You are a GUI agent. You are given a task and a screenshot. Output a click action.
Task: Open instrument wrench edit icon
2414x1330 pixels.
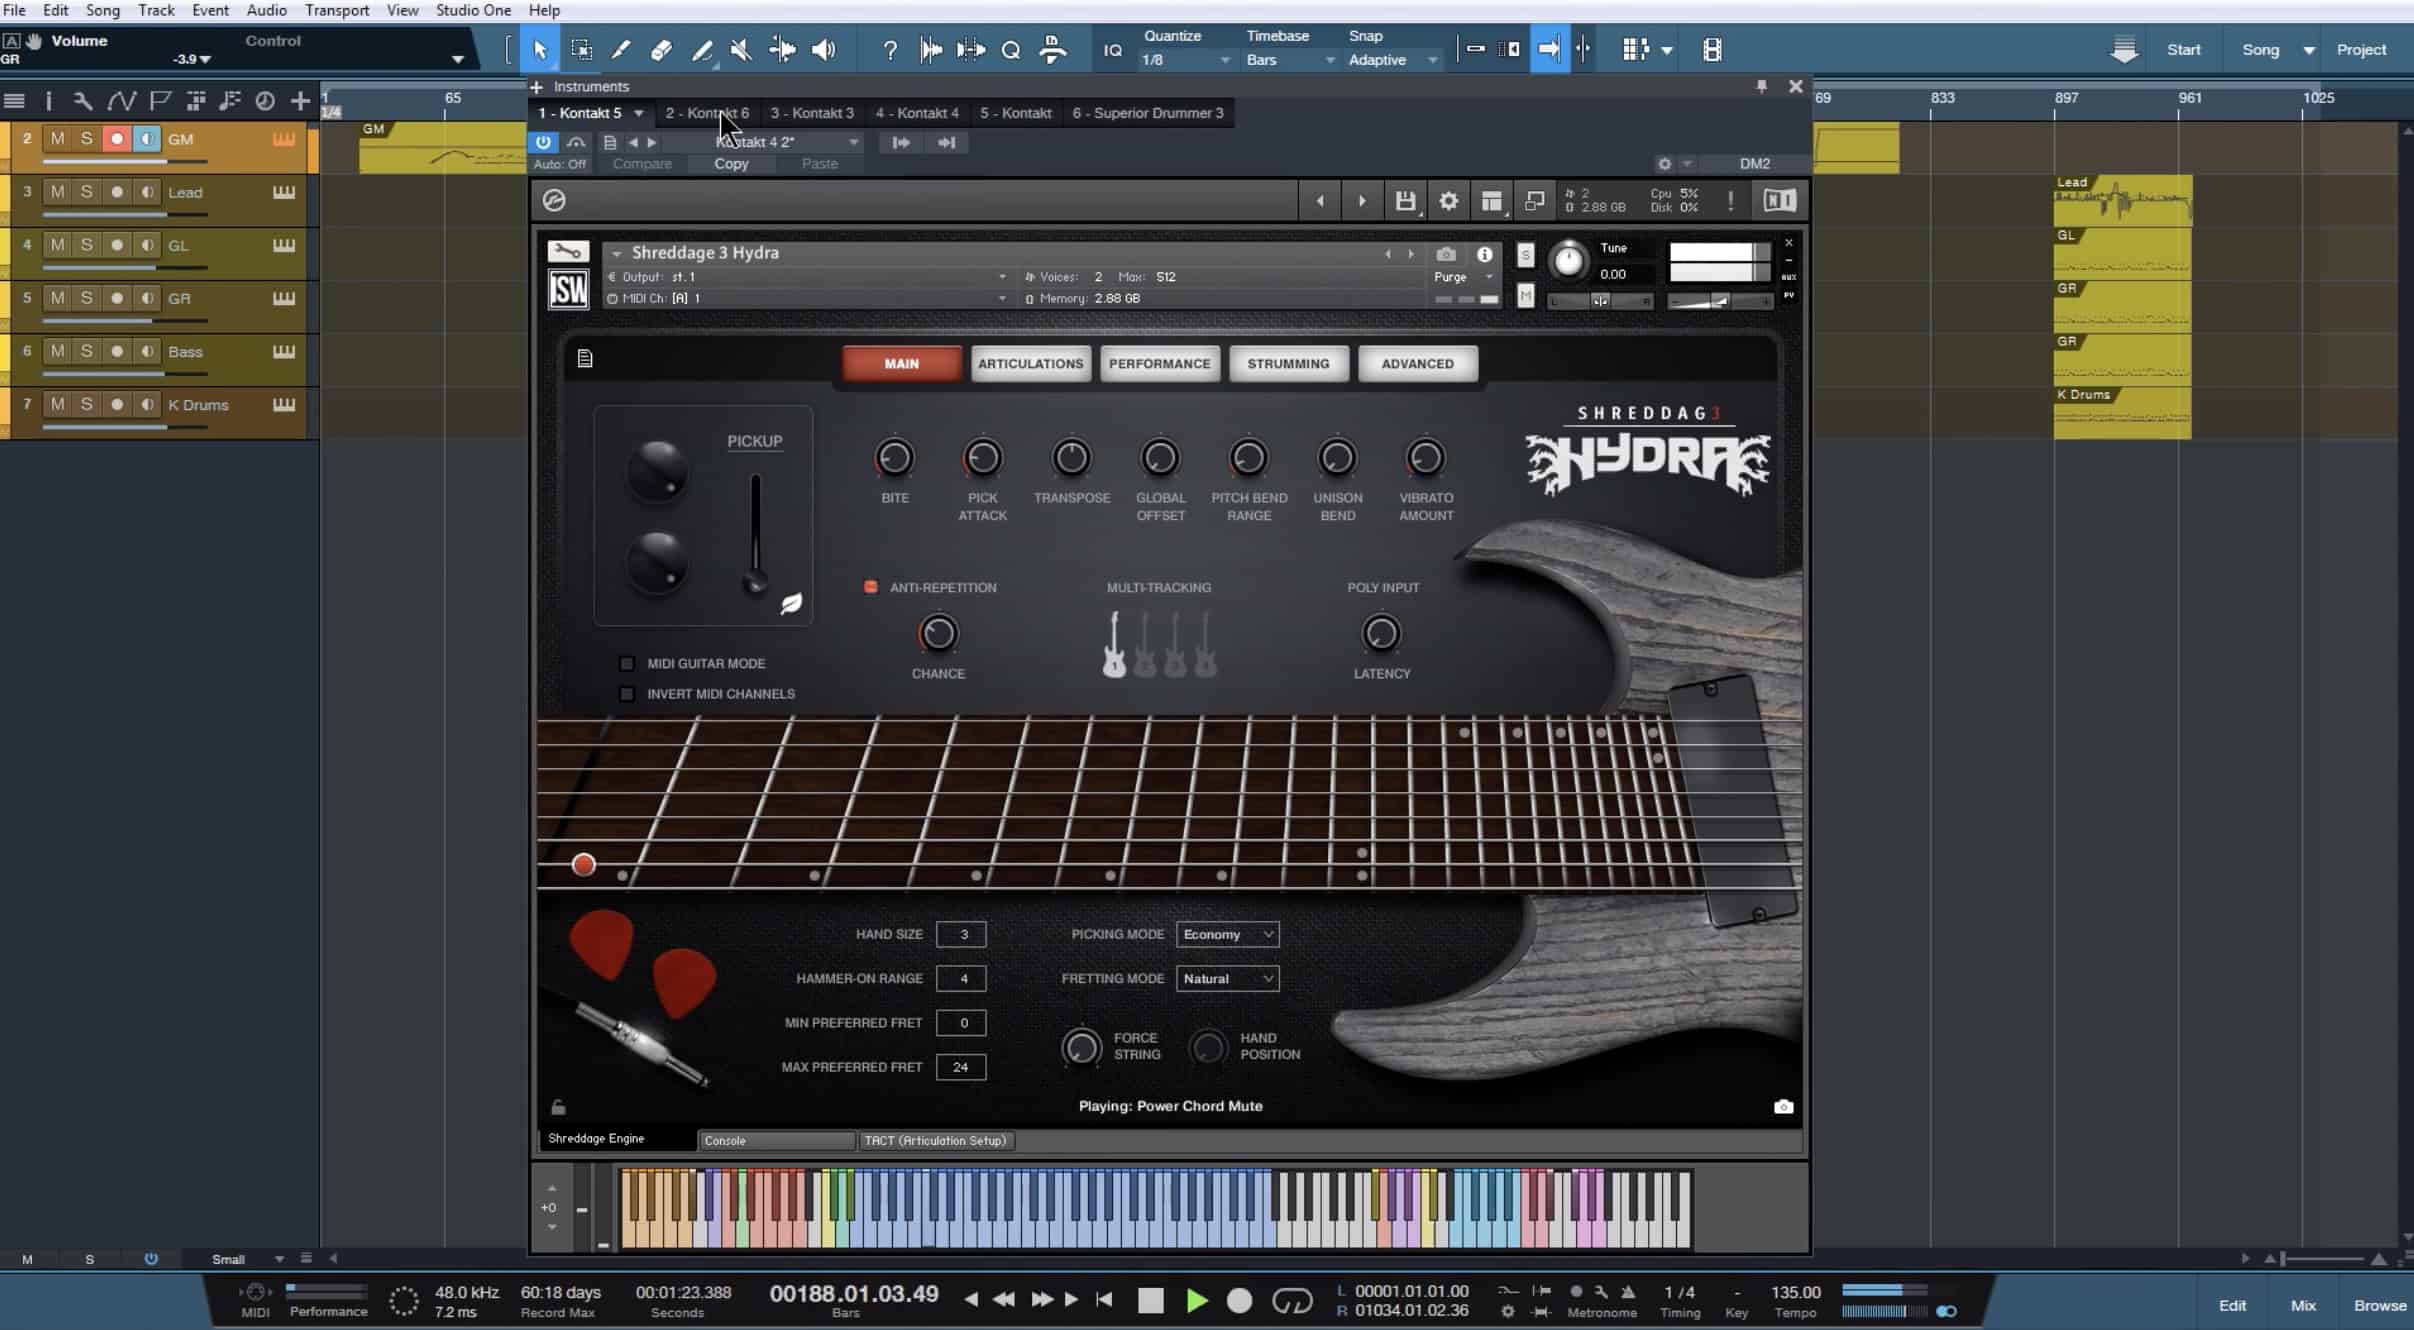click(x=568, y=252)
